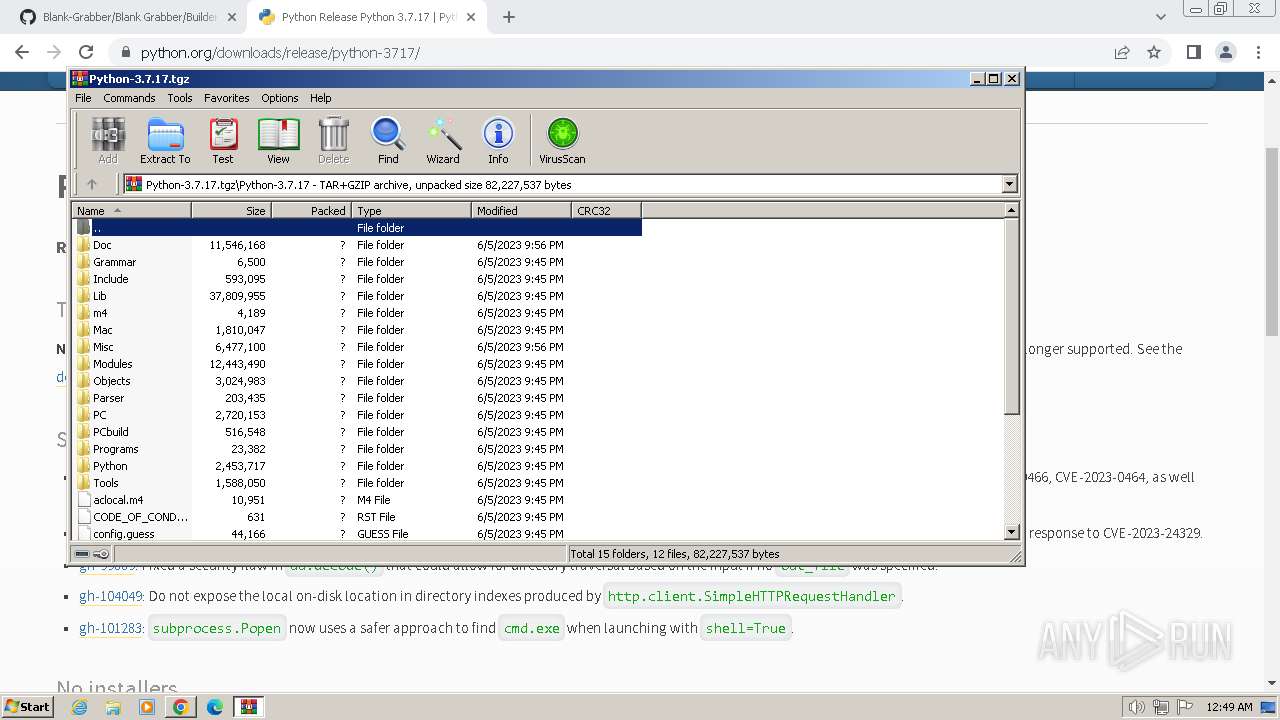
Task: Click the file list scroll up arrow
Action: pyautogui.click(x=1011, y=210)
